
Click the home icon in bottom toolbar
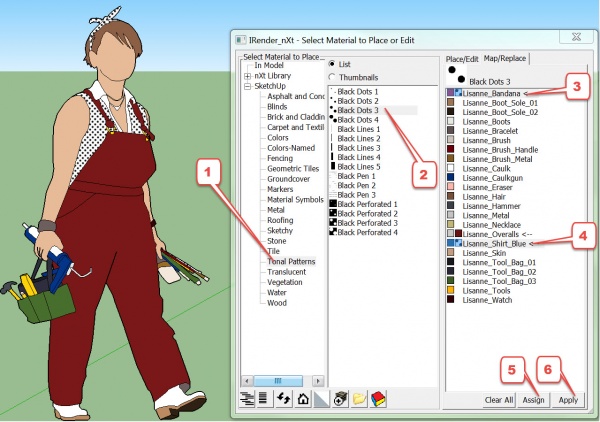(x=302, y=400)
